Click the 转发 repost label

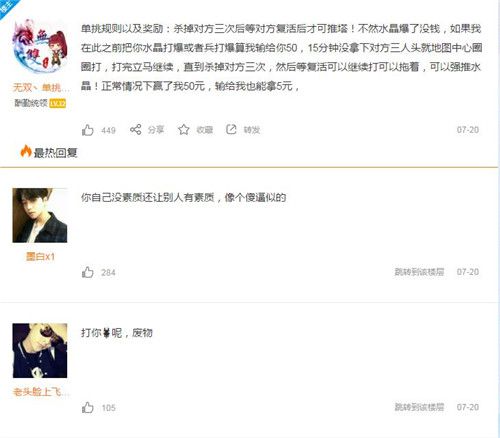pyautogui.click(x=252, y=130)
